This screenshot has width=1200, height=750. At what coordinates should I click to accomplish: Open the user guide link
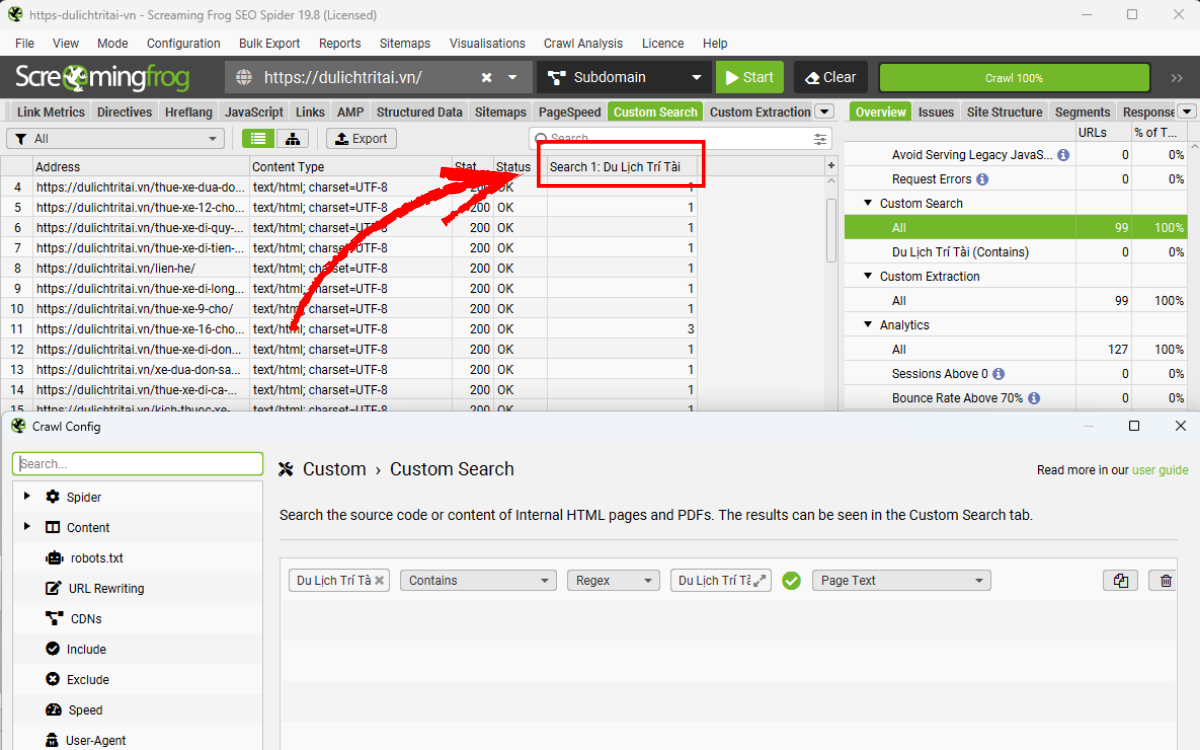tap(1160, 470)
